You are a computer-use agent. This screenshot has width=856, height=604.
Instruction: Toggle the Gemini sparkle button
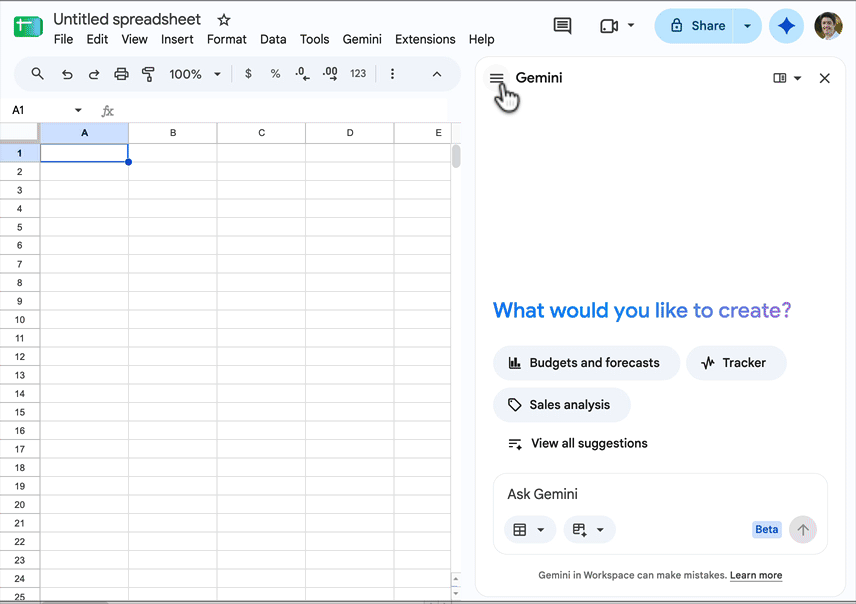(786, 26)
